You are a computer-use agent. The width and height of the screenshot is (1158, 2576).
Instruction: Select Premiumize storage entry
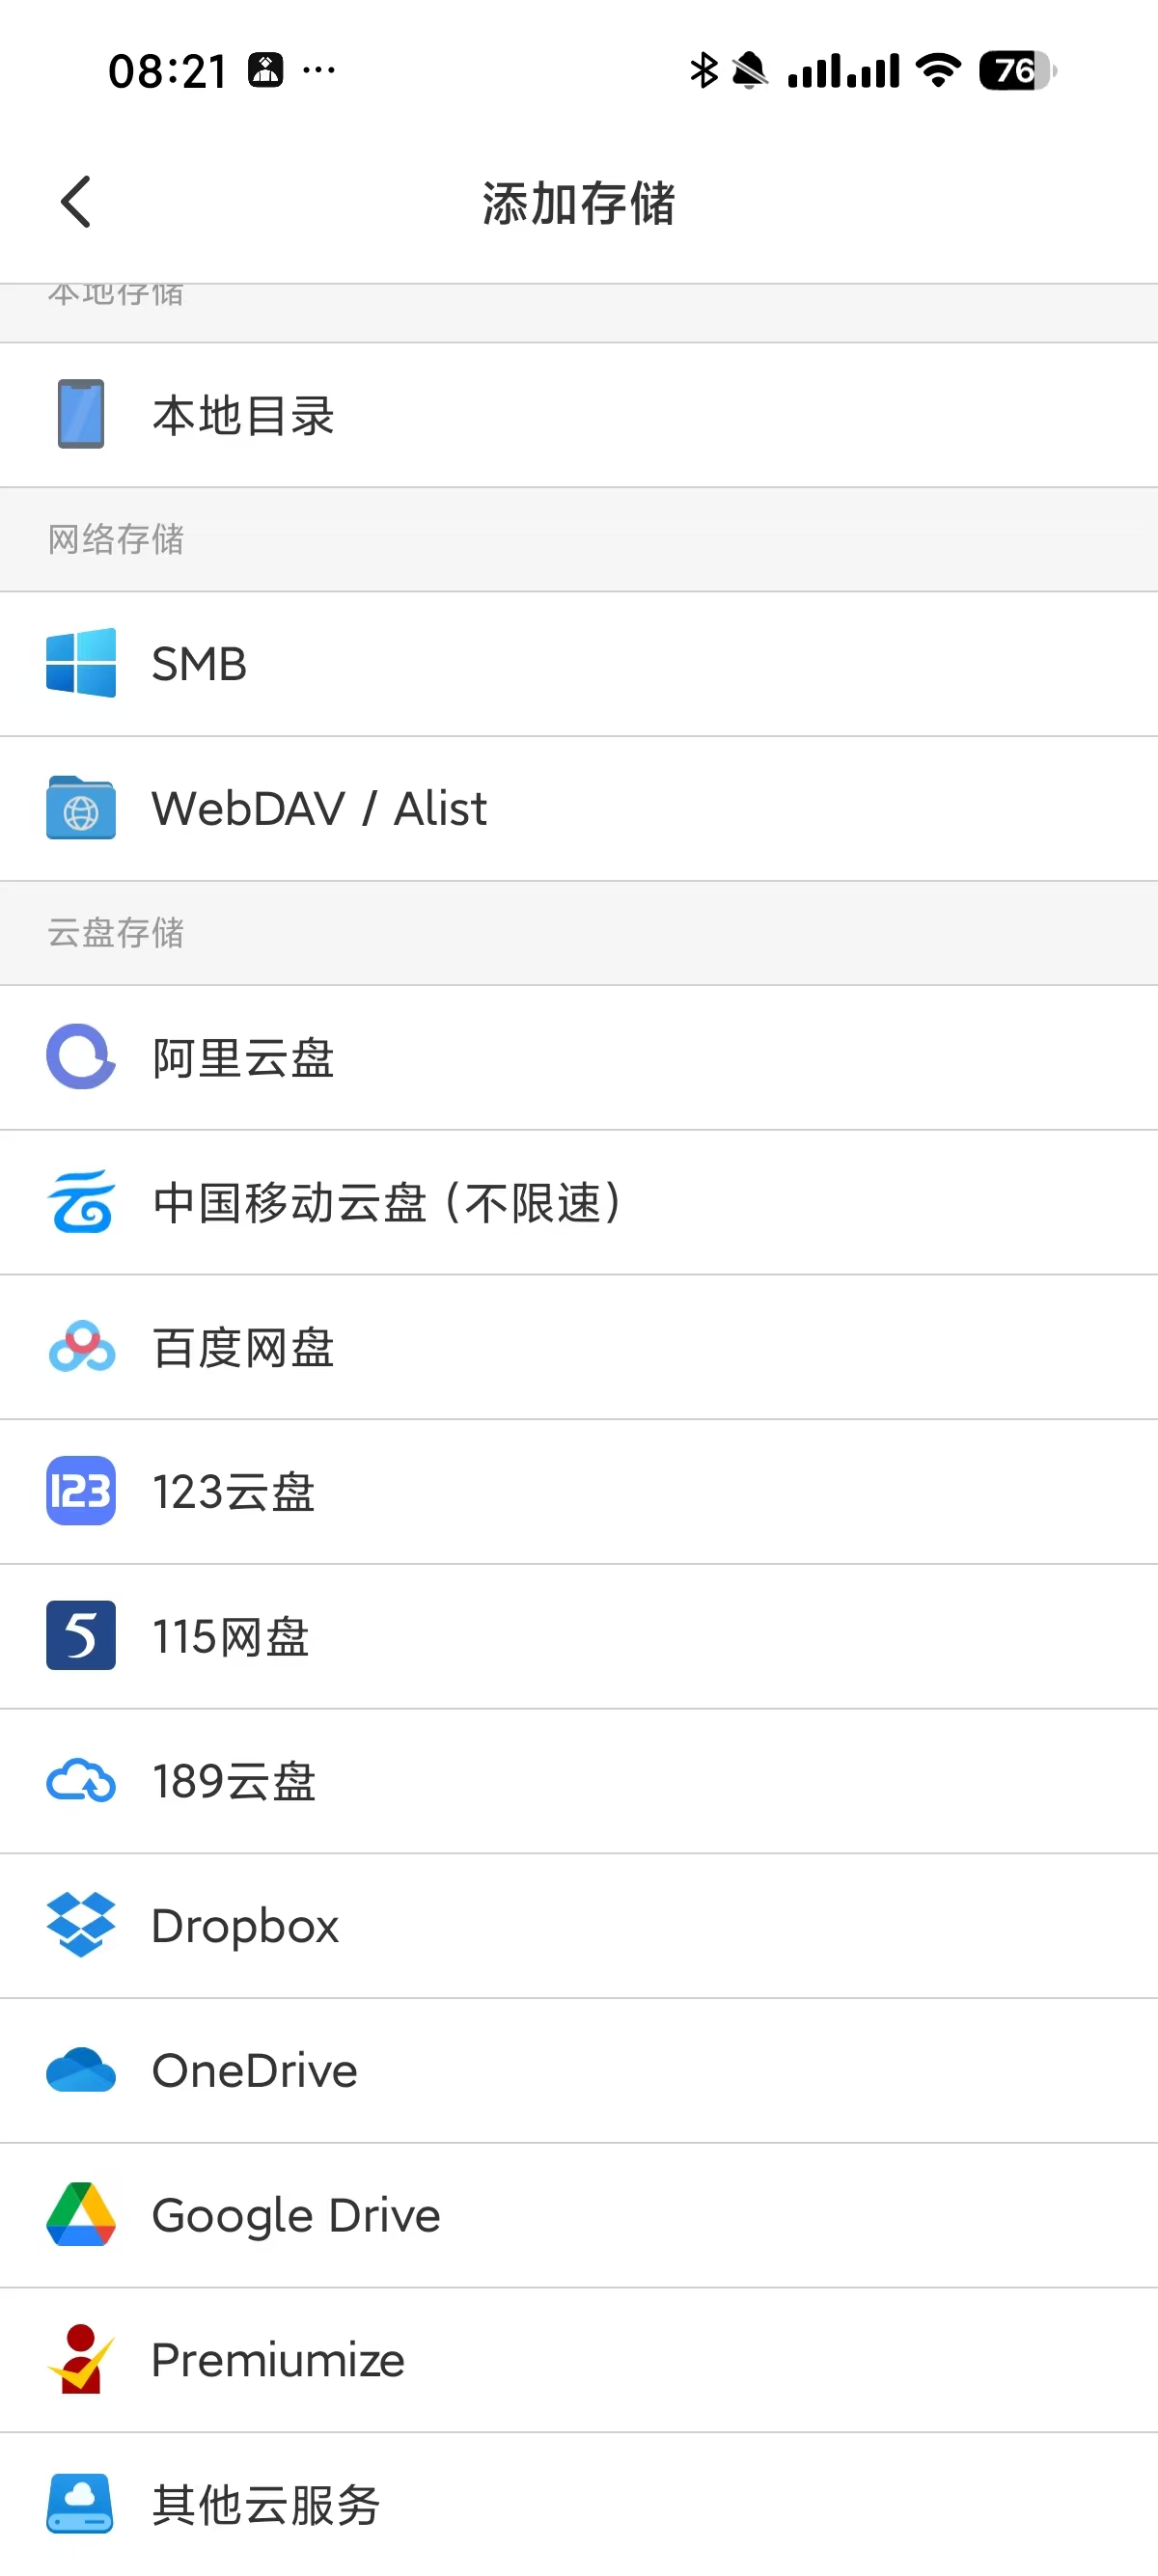coord(278,2360)
